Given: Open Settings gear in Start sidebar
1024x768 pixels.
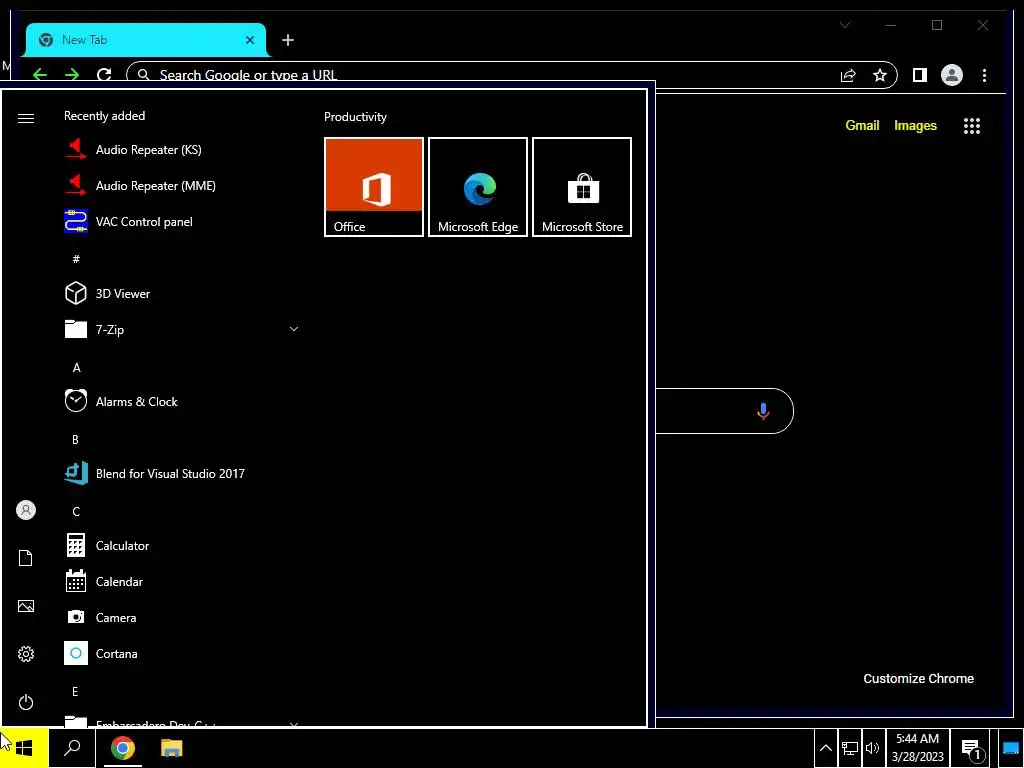Looking at the screenshot, I should click(25, 654).
